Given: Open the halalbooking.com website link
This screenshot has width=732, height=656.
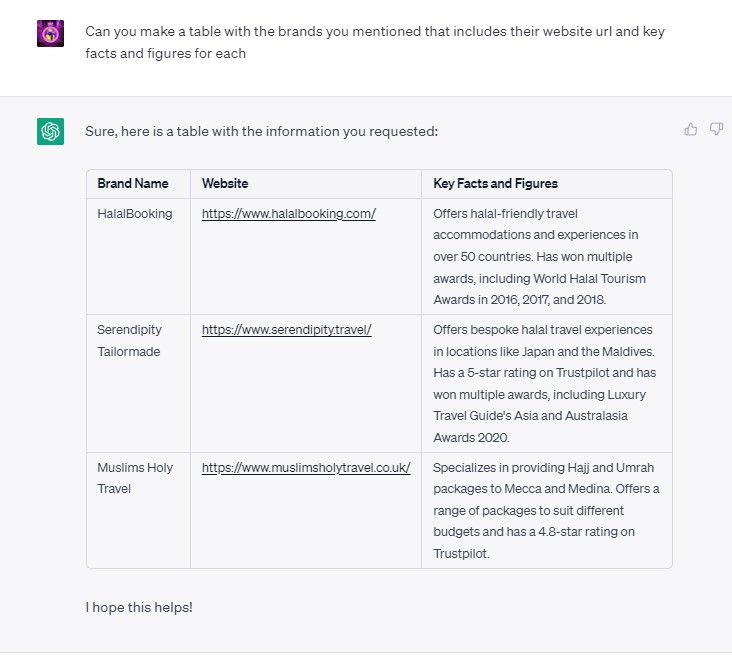Looking at the screenshot, I should [x=288, y=213].
